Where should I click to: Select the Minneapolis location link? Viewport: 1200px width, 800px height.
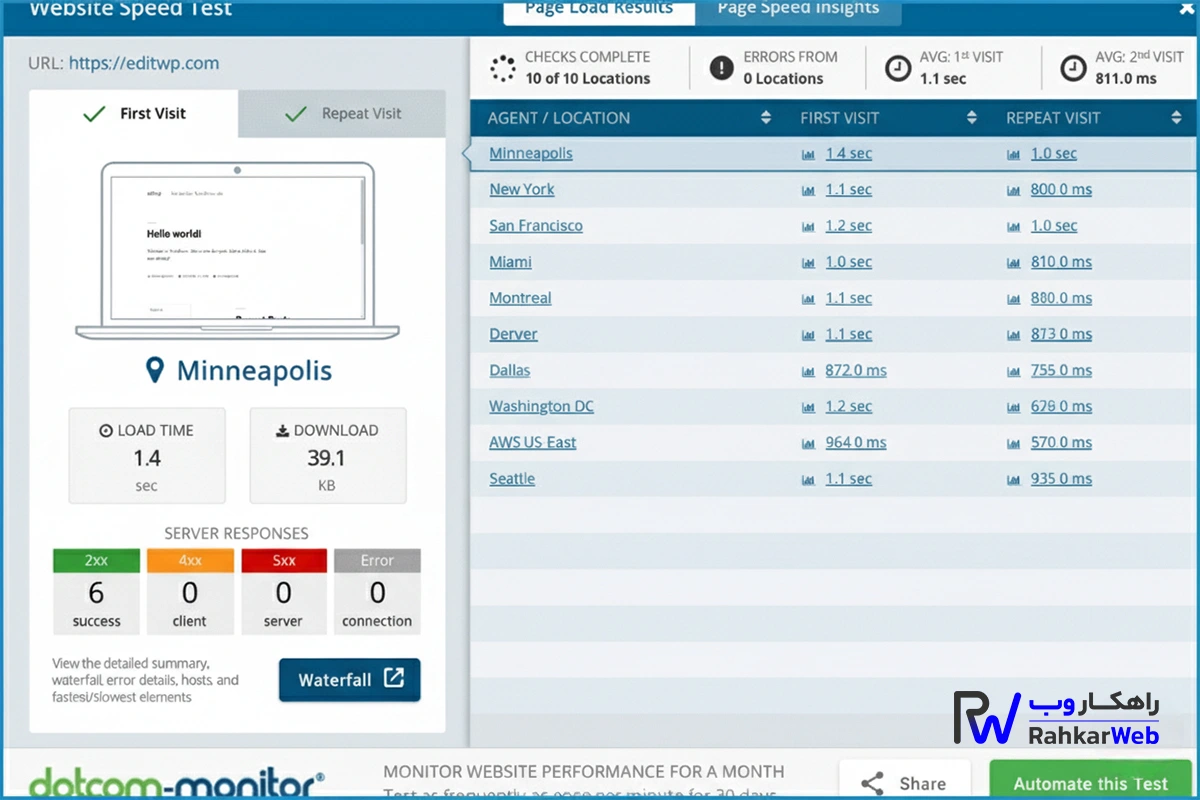[531, 154]
